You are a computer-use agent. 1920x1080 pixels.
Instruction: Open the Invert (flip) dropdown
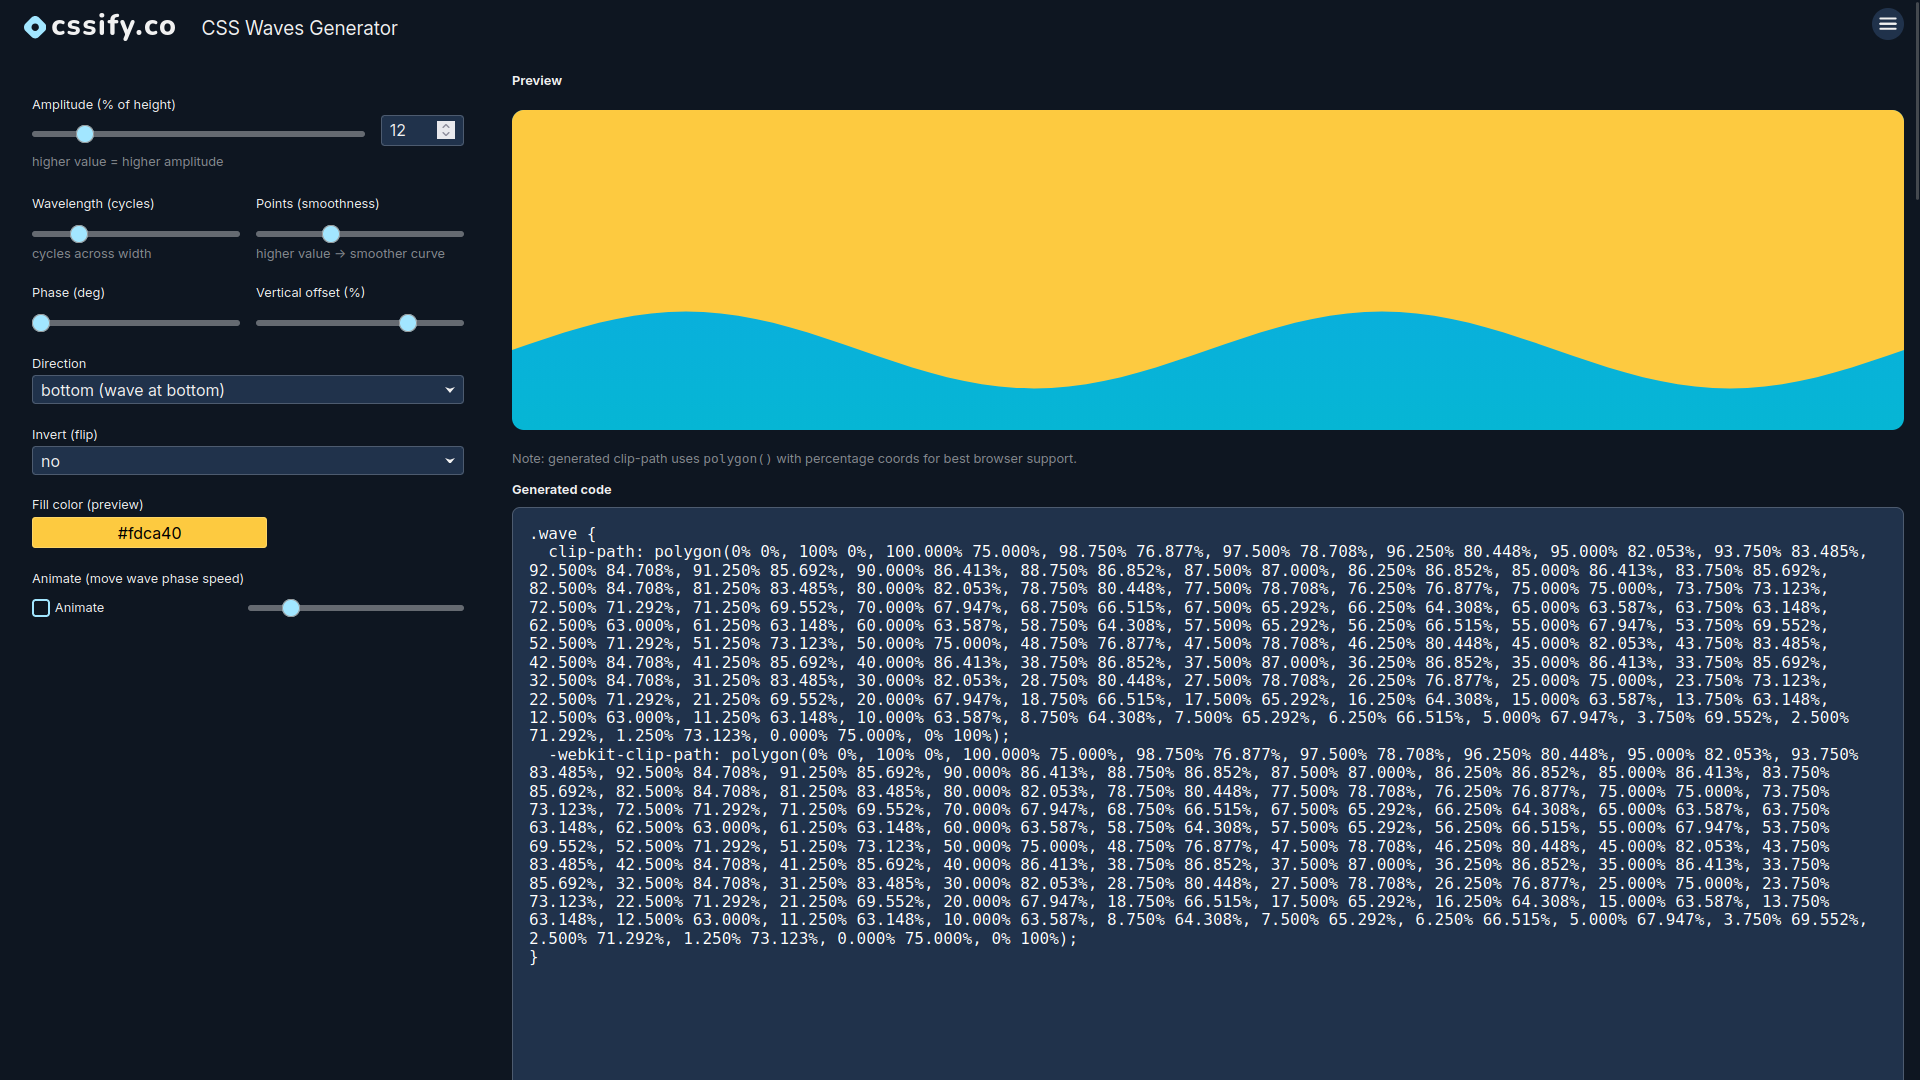click(247, 460)
